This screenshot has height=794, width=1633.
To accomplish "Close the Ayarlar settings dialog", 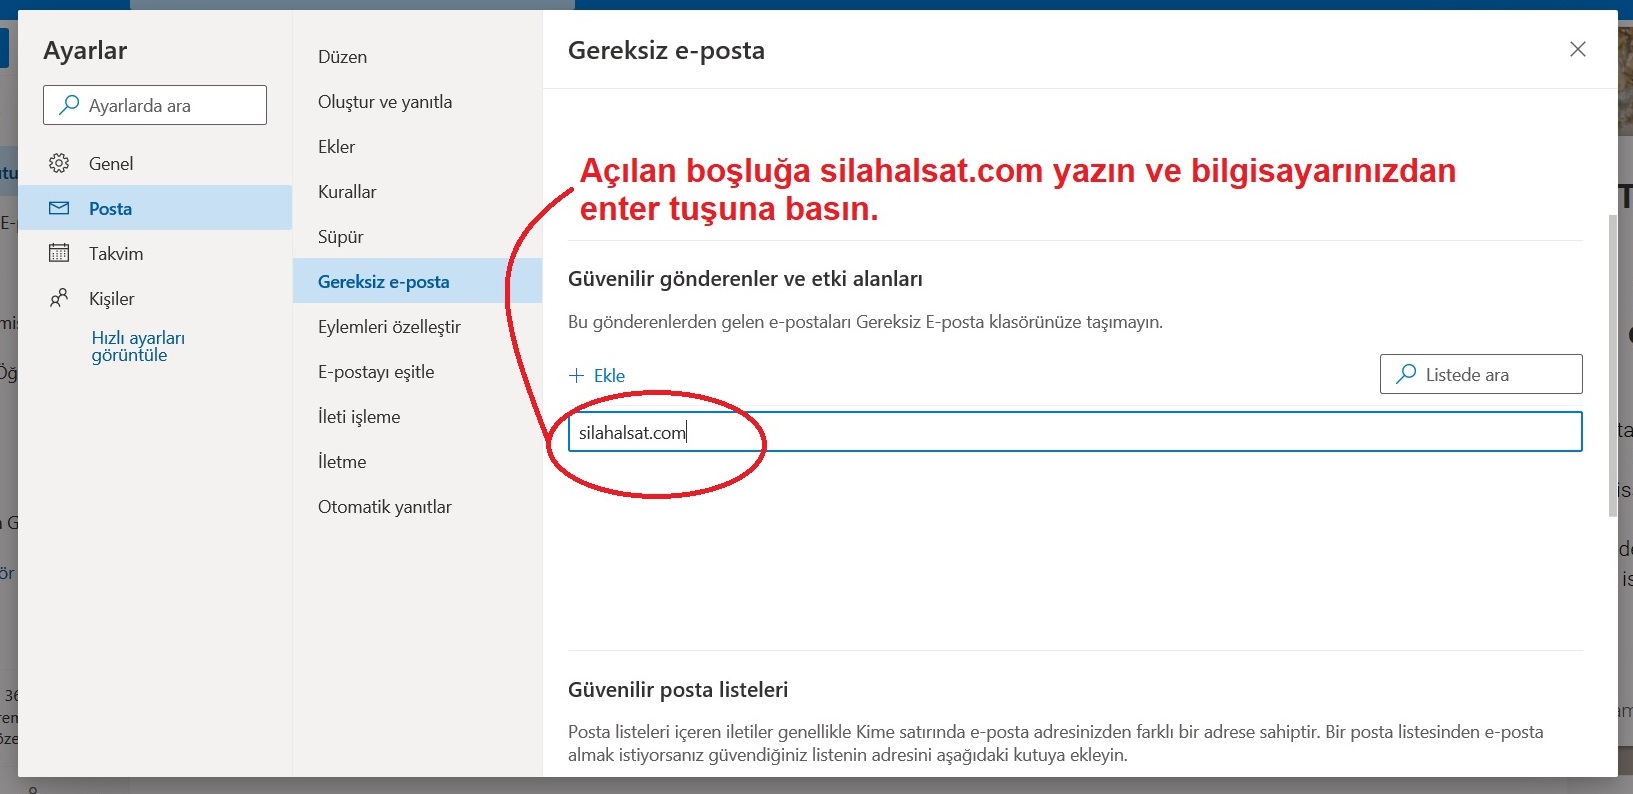I will pos(1577,49).
